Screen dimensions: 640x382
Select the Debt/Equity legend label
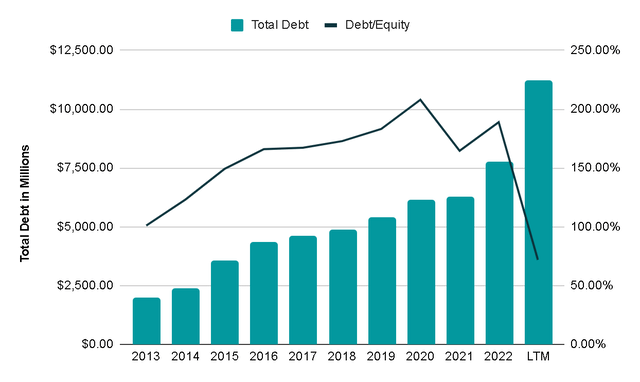click(x=377, y=25)
